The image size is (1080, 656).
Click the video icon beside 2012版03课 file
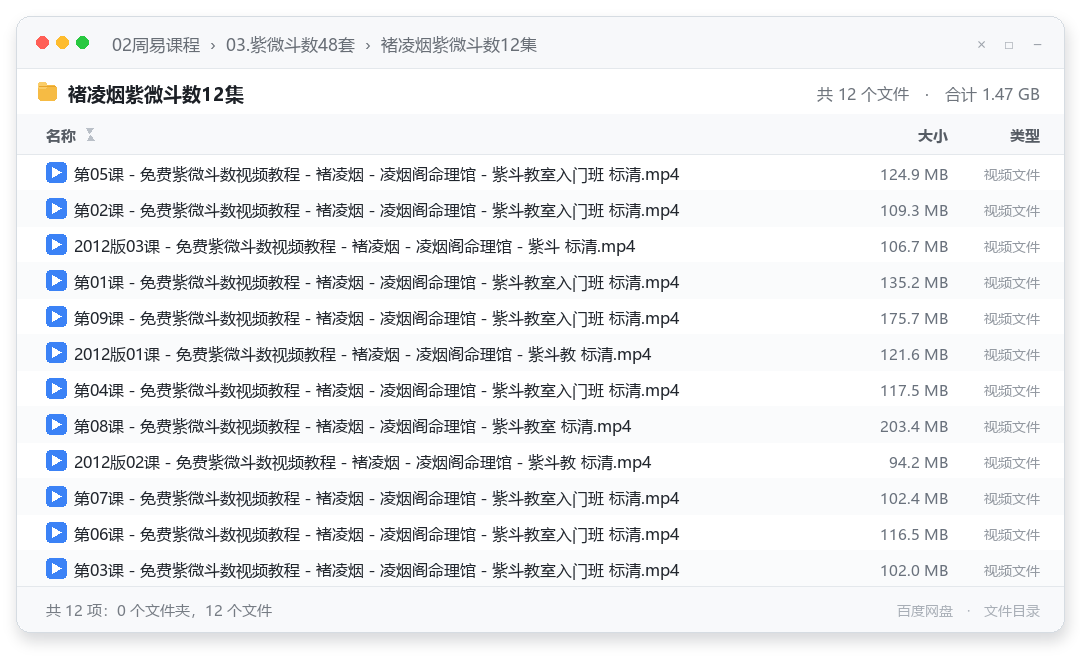[56, 245]
